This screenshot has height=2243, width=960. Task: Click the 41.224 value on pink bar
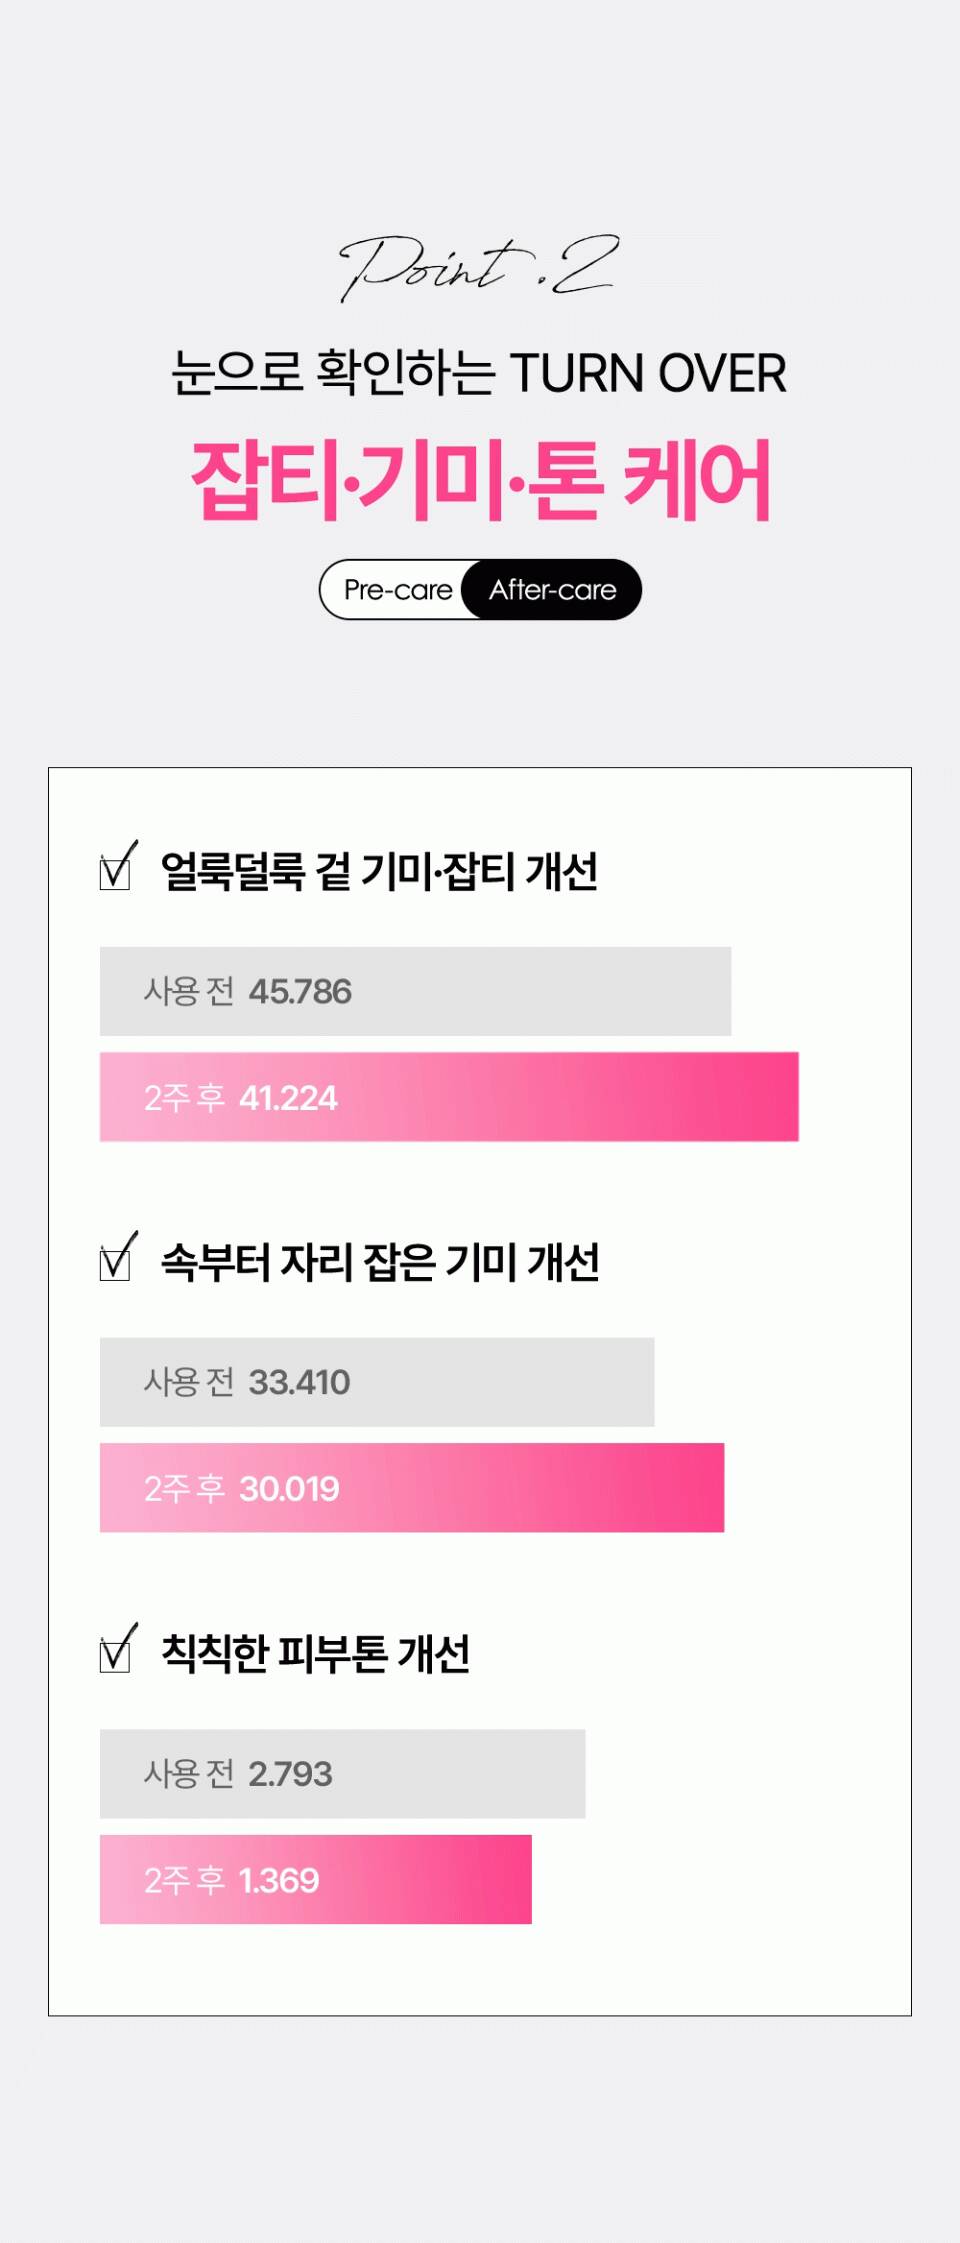[288, 1097]
